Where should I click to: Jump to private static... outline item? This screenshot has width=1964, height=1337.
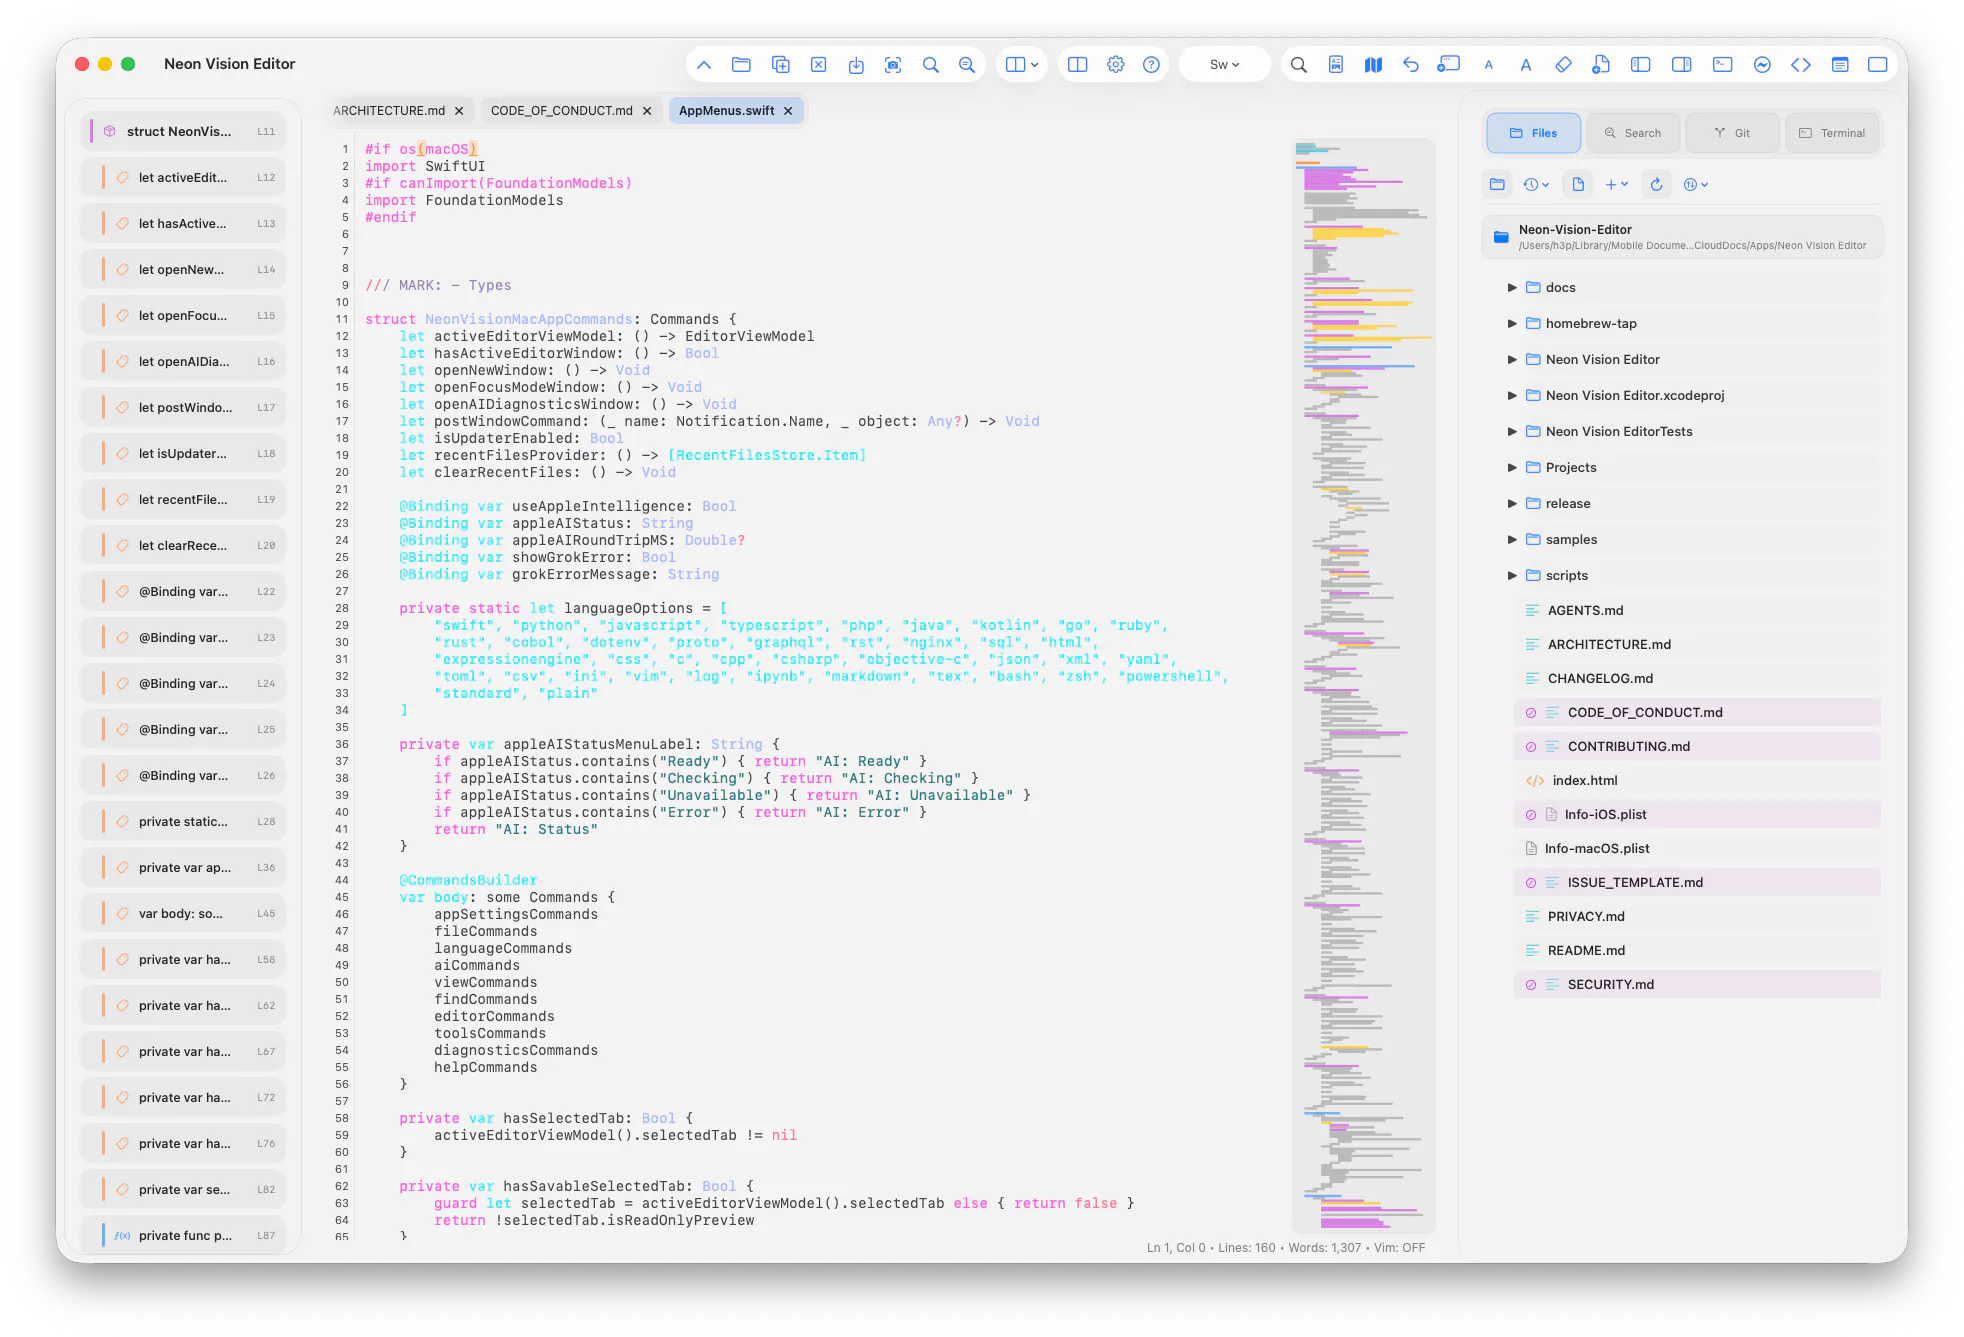[x=183, y=822]
